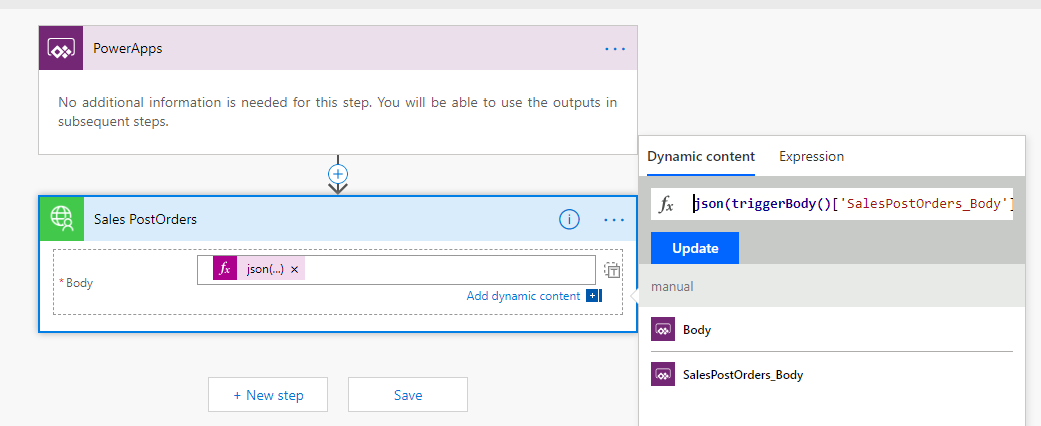1041x426 pixels.
Task: Select SalesPostOrders_Body dynamic content item
Action: (832, 374)
